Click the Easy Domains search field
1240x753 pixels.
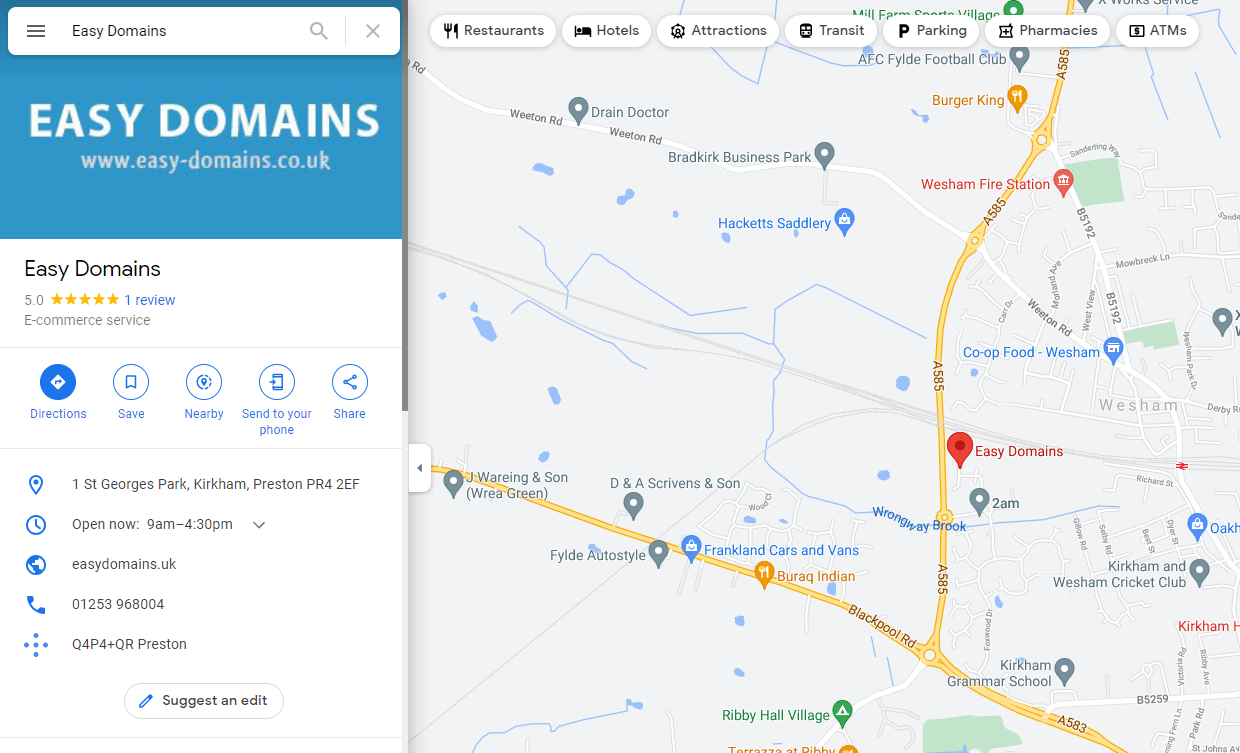click(185, 31)
